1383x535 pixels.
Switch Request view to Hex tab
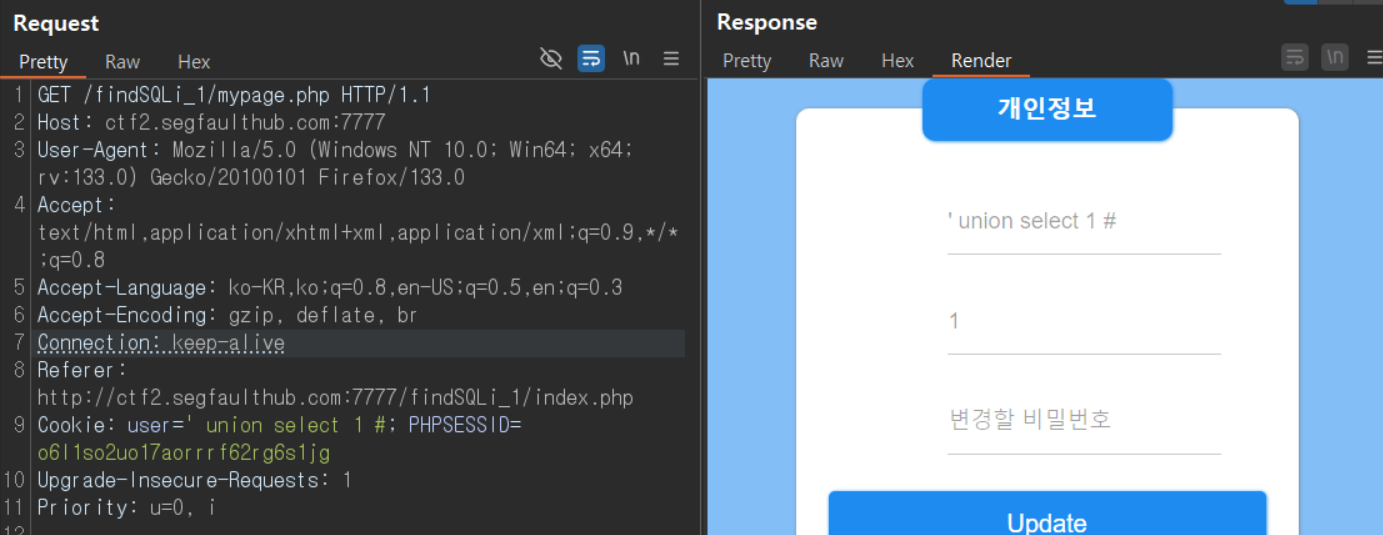point(194,62)
